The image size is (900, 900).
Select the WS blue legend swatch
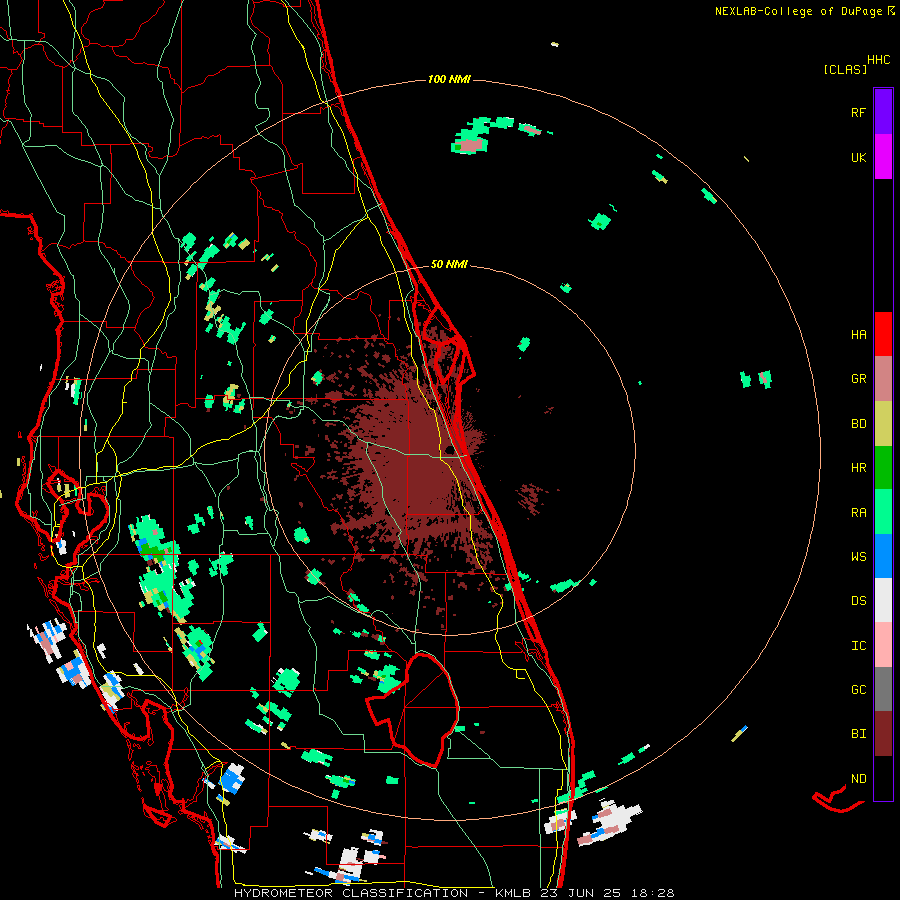pyautogui.click(x=883, y=556)
